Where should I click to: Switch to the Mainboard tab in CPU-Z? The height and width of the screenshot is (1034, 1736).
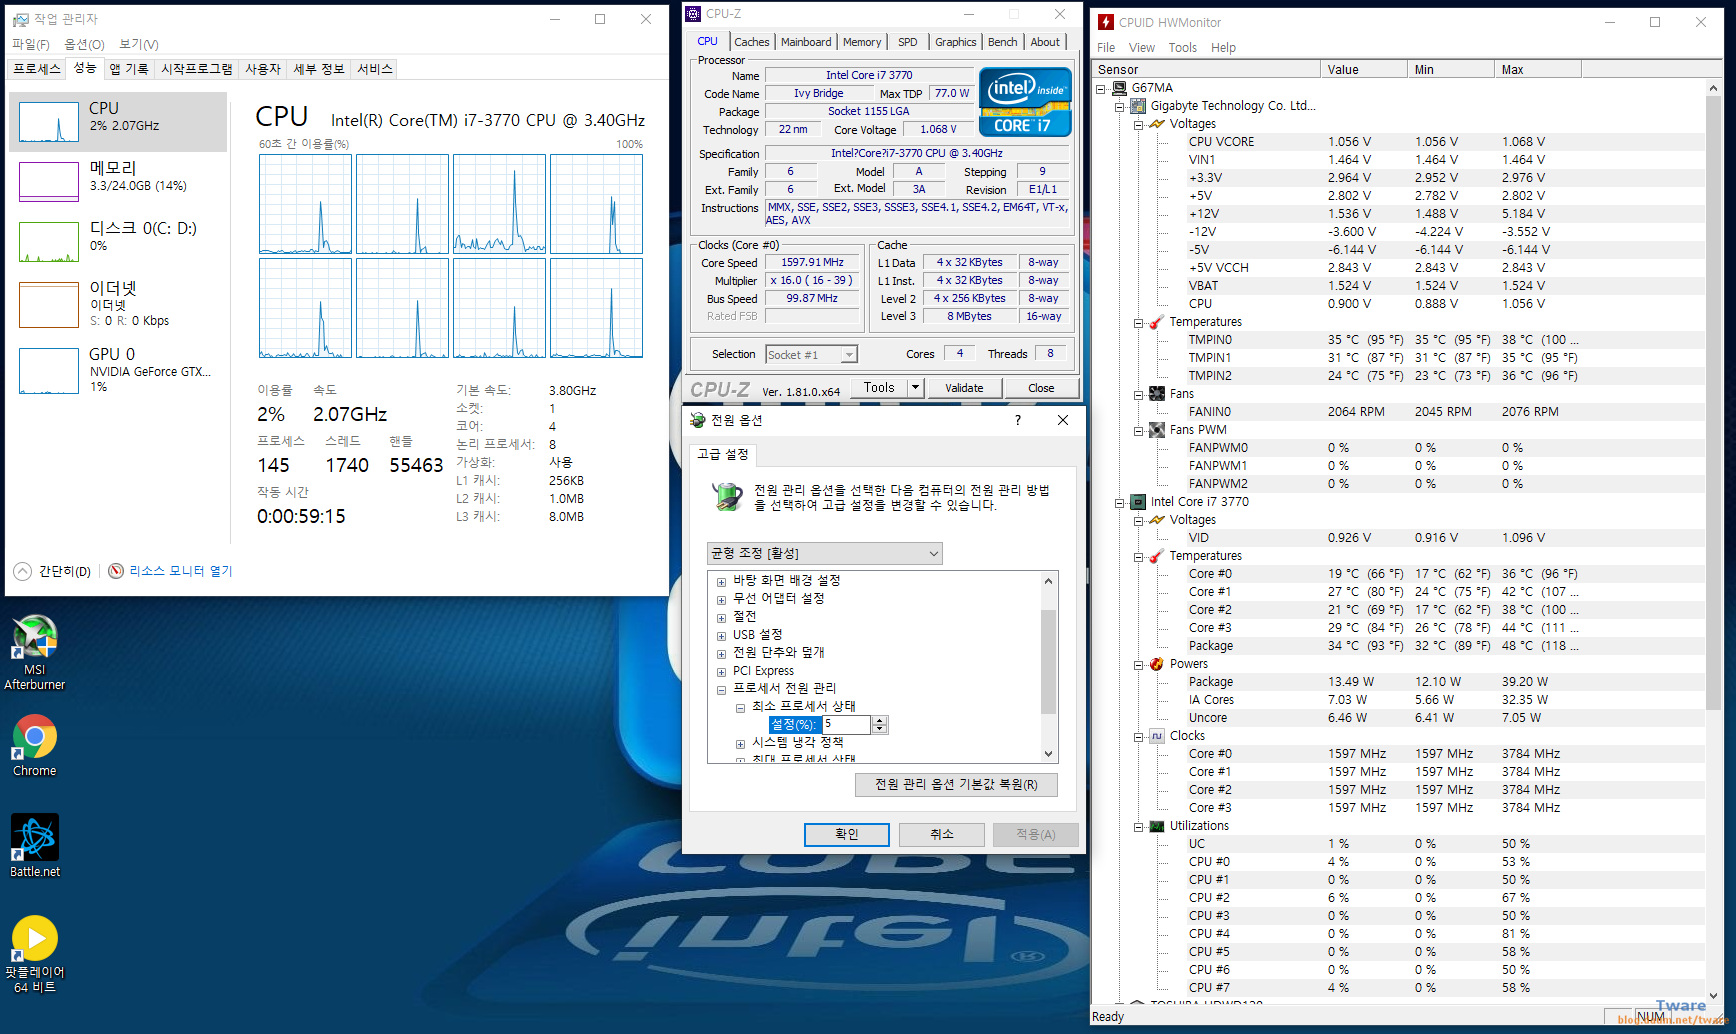tap(806, 42)
